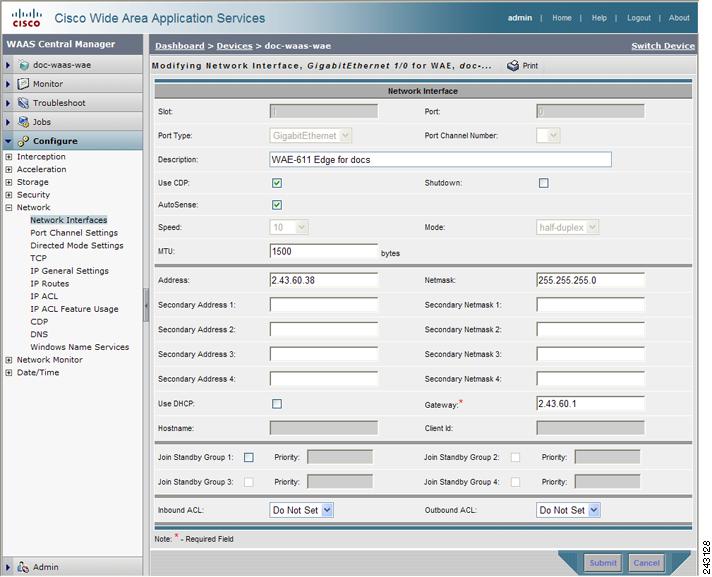Open the Help link
The image size is (712, 577).
click(599, 18)
